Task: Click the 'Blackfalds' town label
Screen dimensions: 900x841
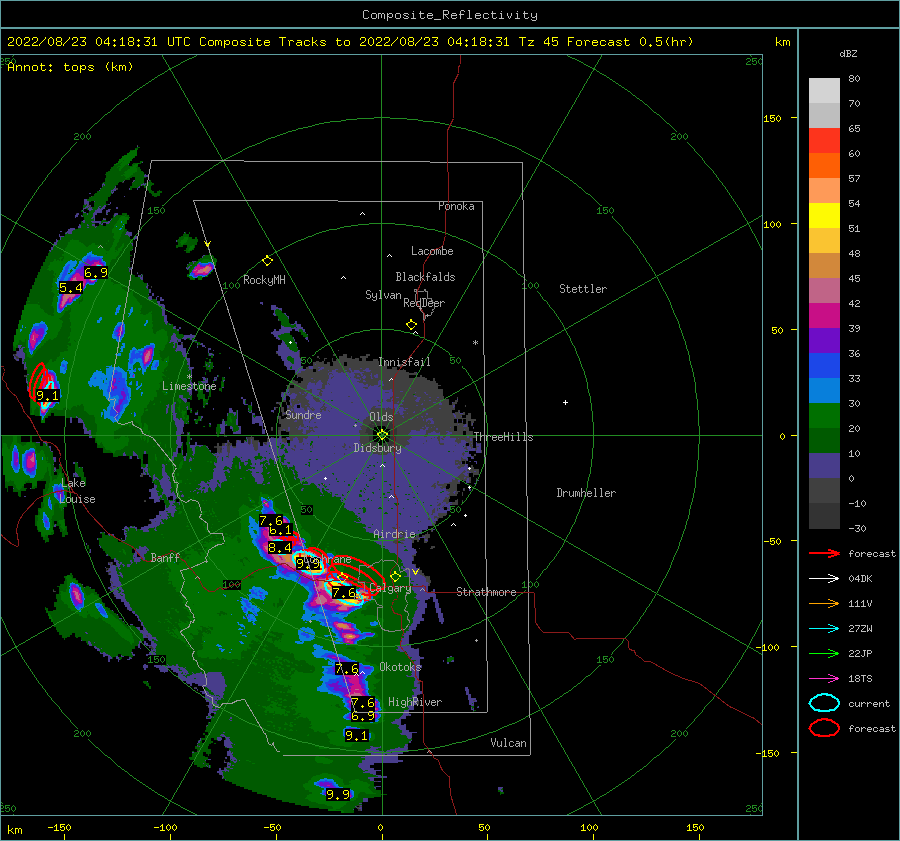Action: [x=425, y=277]
